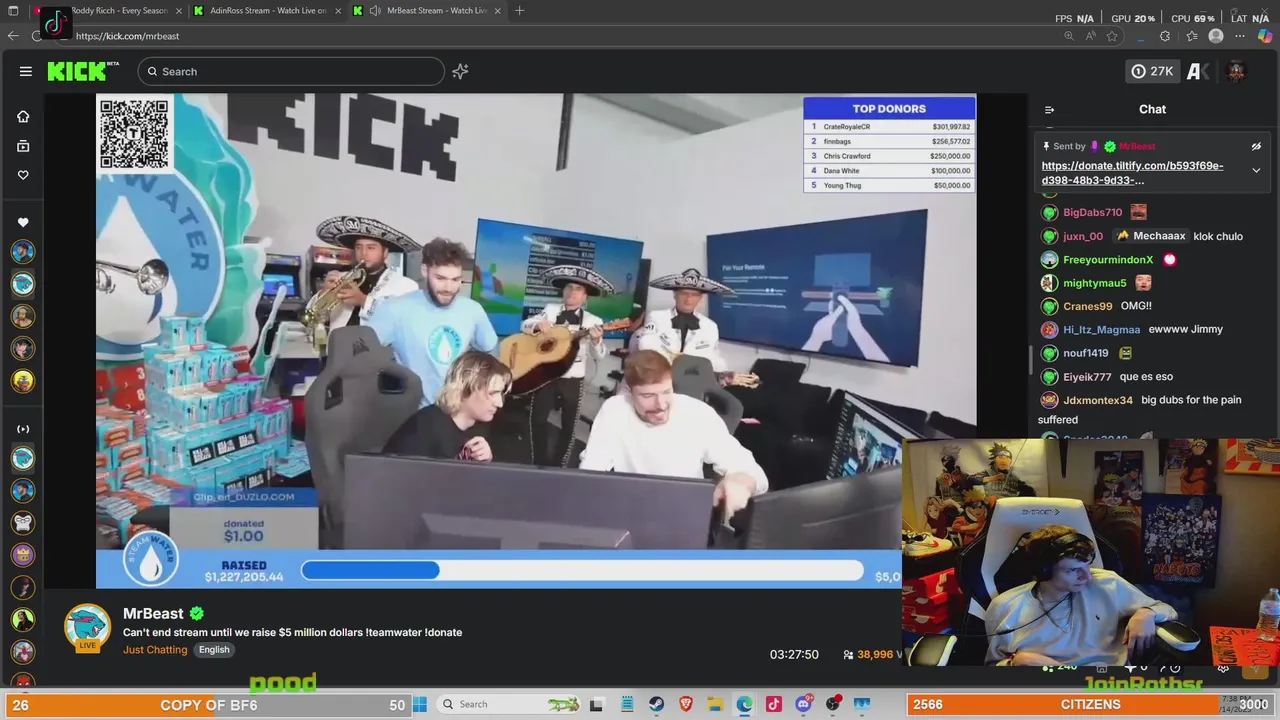Screen dimensions: 1280x720
Task: Open Jdxmontex34 username in chat
Action: (x=1098, y=400)
